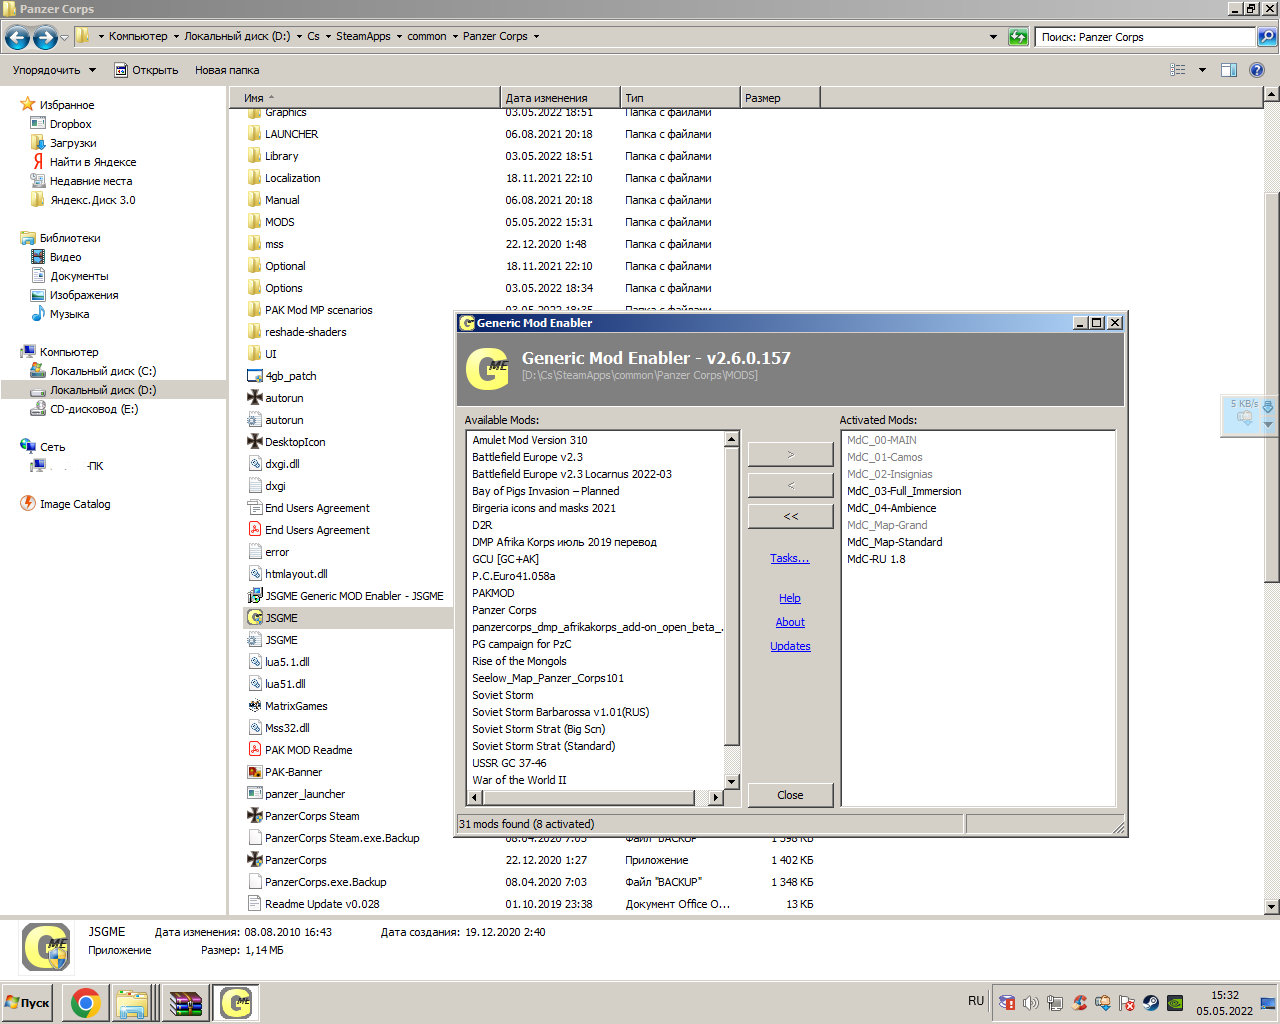
Task: Click the NVIDIA tray icon
Action: point(1176,1002)
